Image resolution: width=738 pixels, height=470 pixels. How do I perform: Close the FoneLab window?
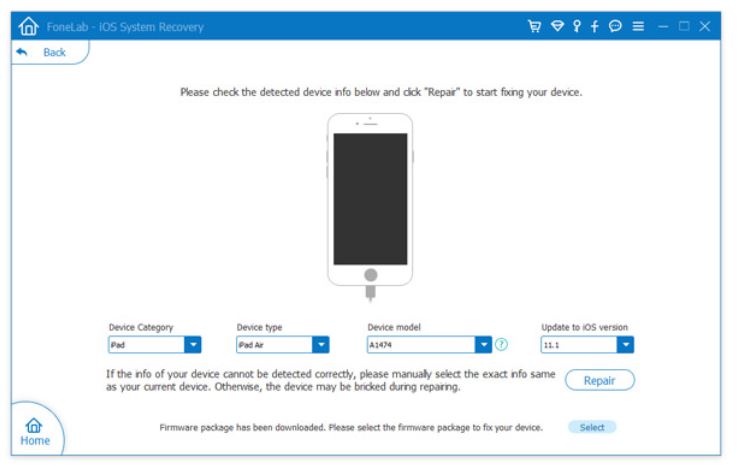pos(705,26)
